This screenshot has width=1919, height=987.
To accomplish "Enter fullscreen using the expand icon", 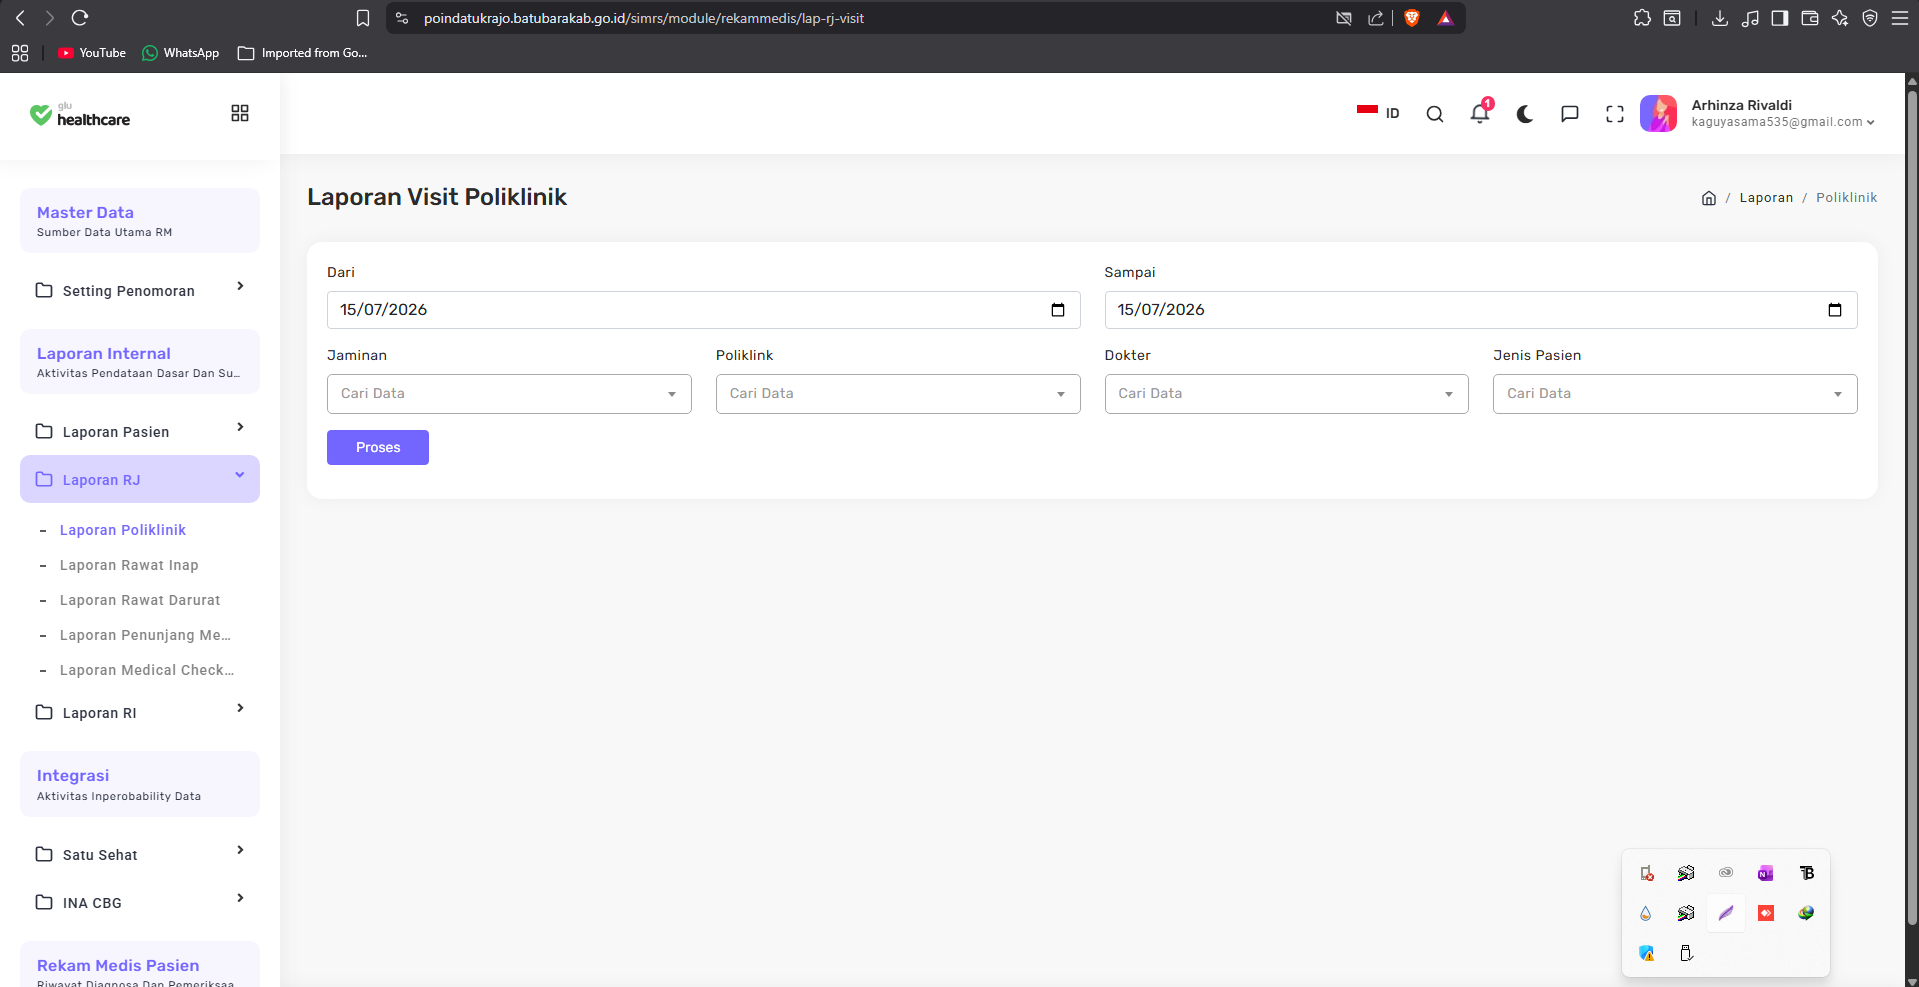I will (x=1615, y=114).
